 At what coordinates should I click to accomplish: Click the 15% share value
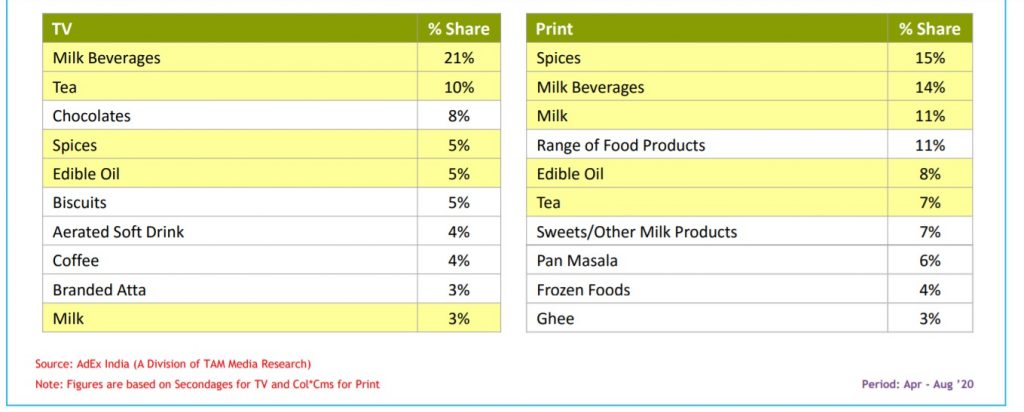pos(929,58)
